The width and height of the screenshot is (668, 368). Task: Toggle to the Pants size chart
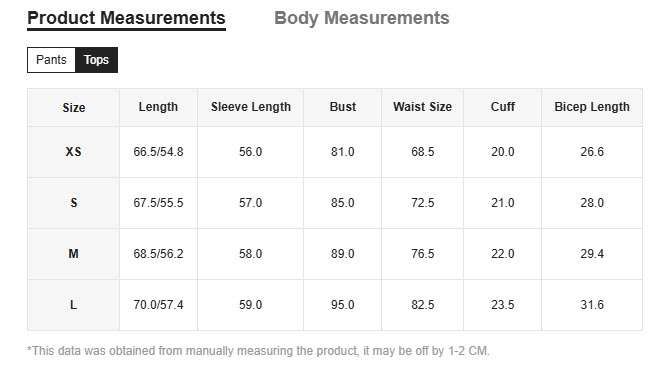pyautogui.click(x=51, y=60)
